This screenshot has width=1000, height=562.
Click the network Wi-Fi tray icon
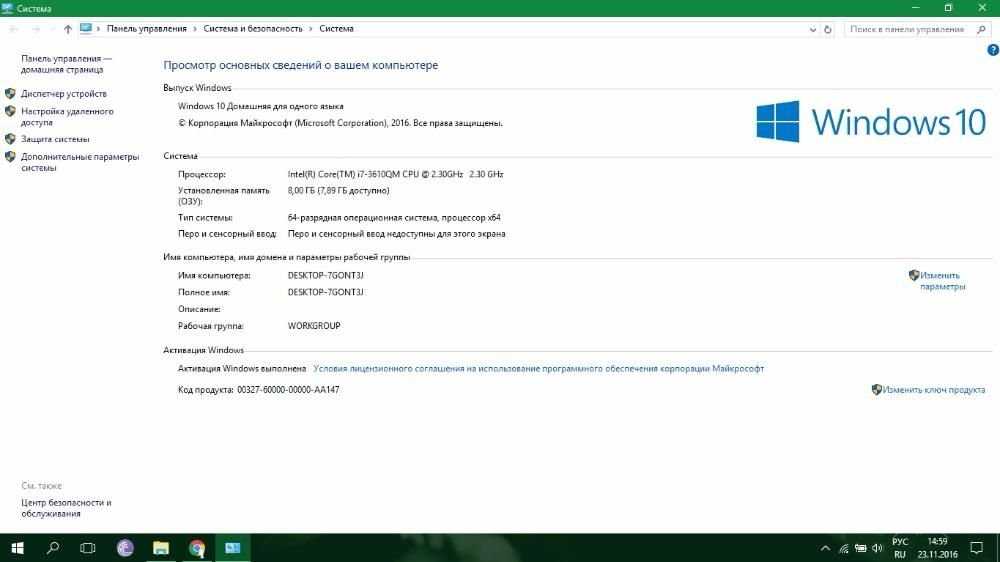click(x=843, y=549)
